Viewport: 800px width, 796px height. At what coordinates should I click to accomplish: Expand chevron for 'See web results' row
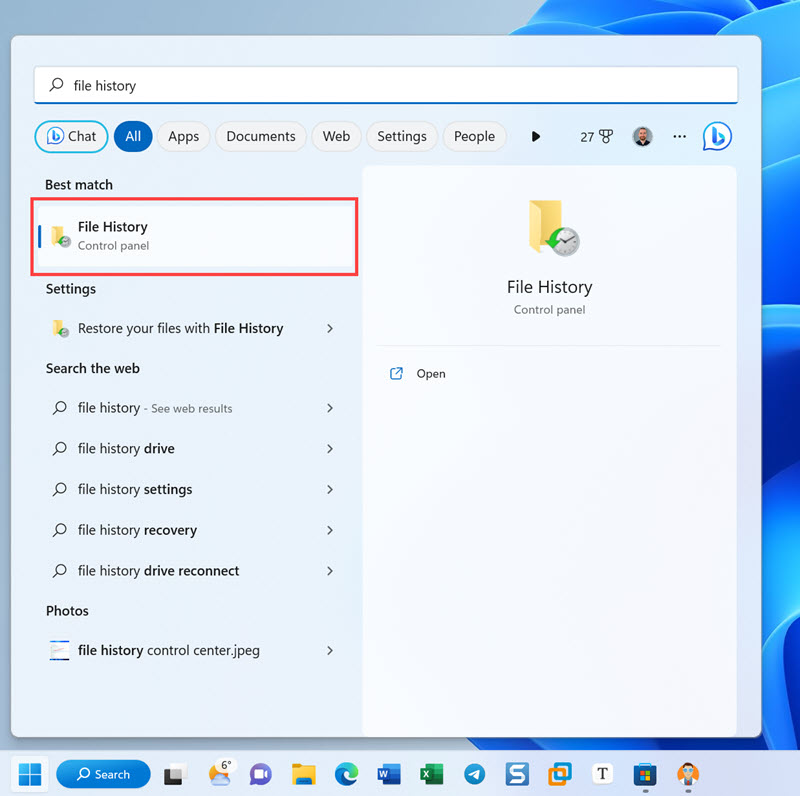[330, 408]
